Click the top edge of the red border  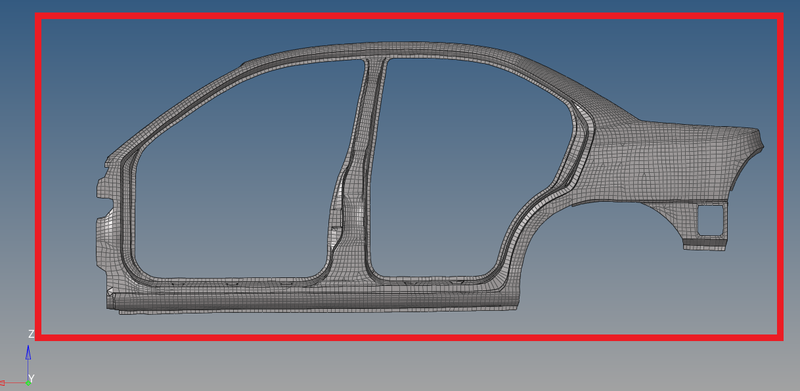pos(409,16)
